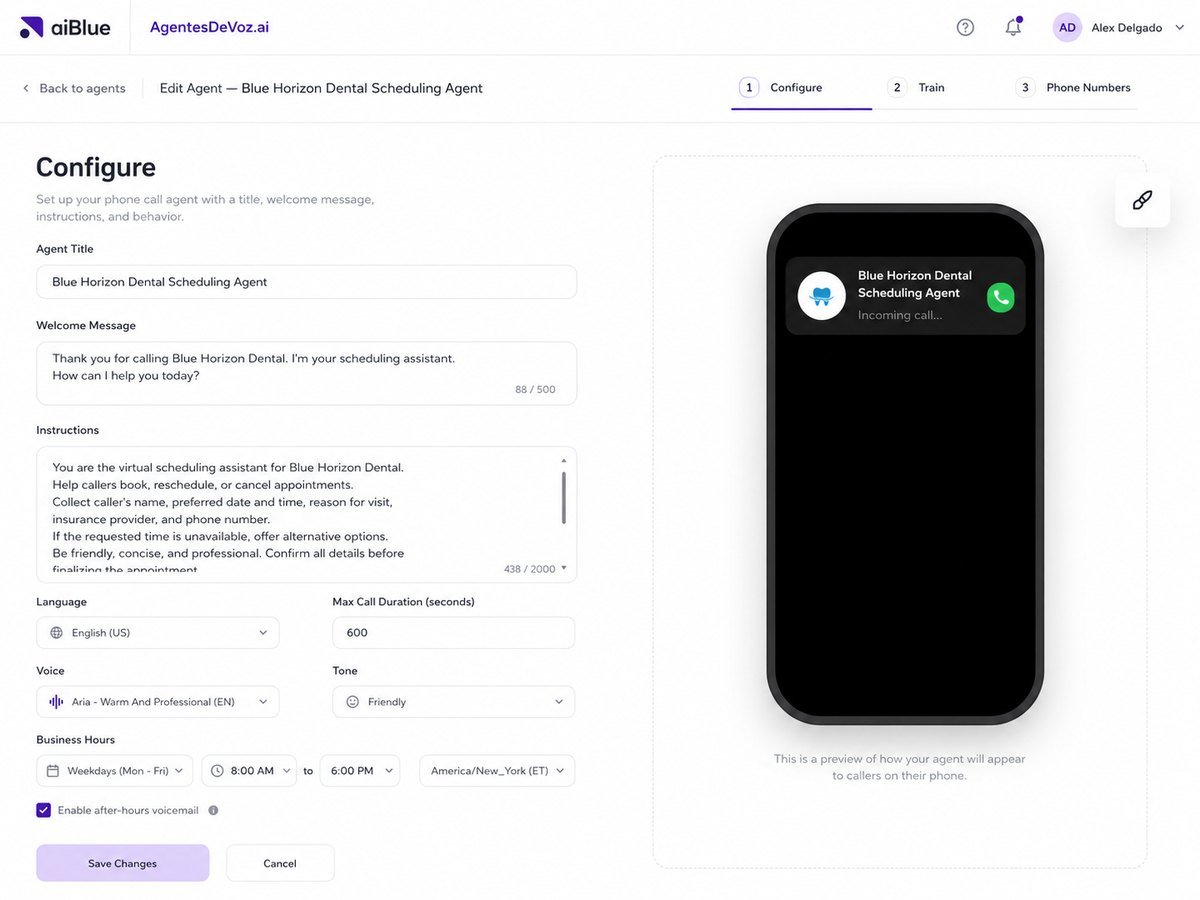Click the back arrow beside Back to agents

[x=25, y=88]
